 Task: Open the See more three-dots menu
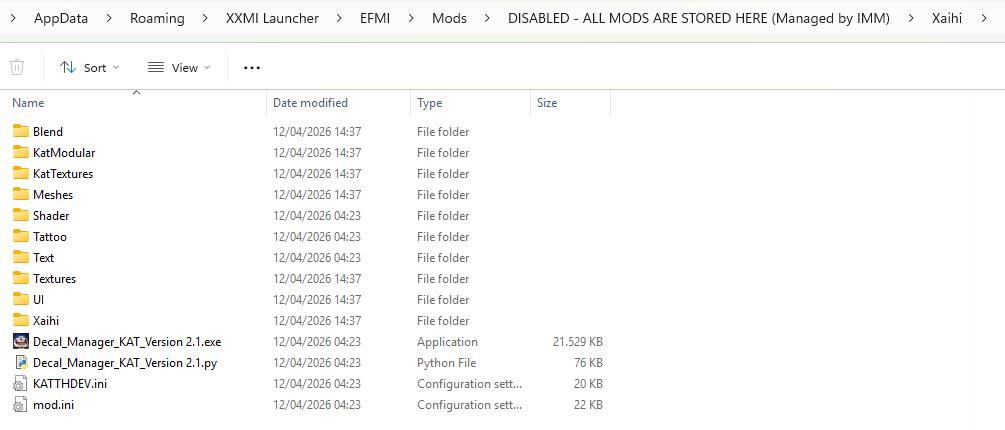click(x=252, y=67)
